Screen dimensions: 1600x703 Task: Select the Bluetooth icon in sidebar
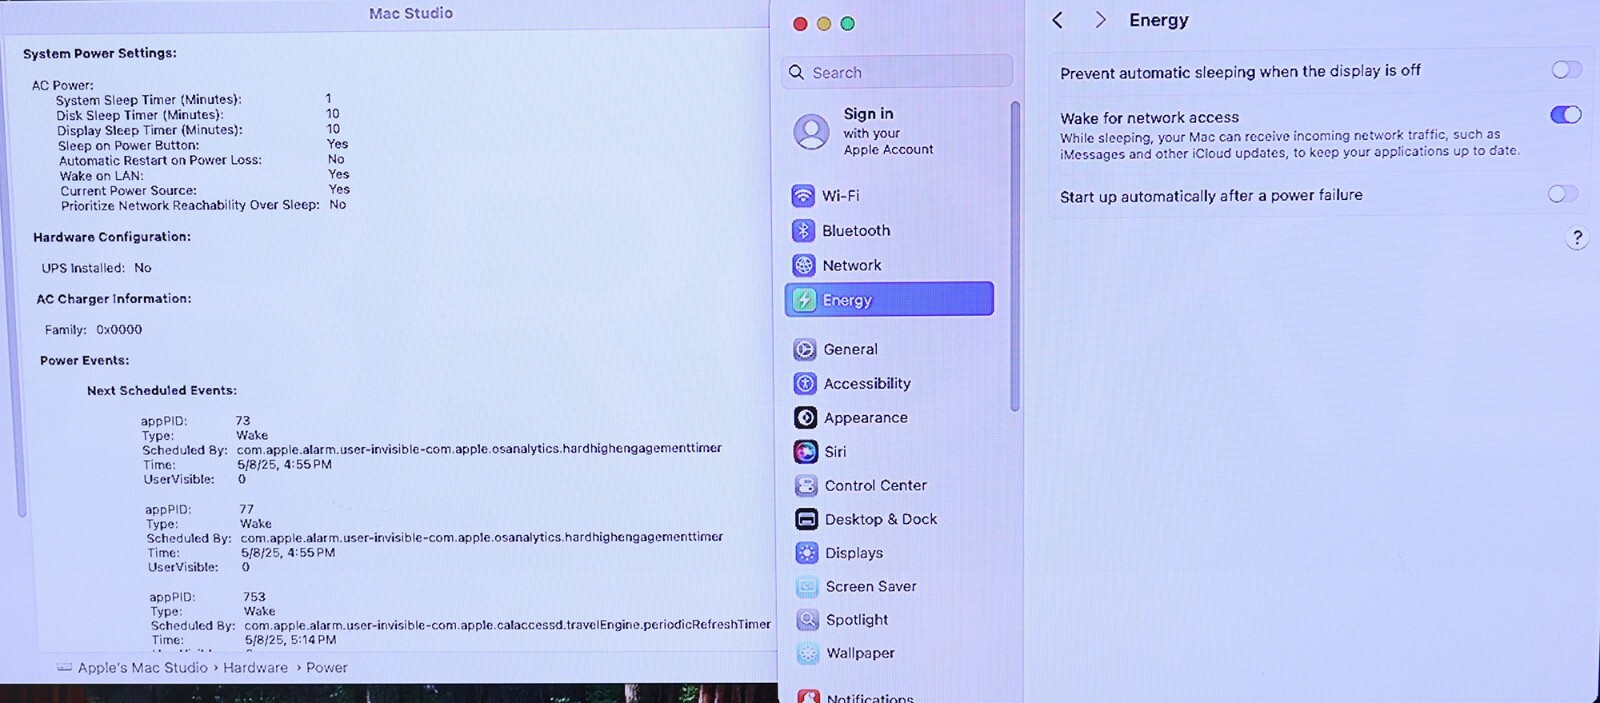(803, 231)
